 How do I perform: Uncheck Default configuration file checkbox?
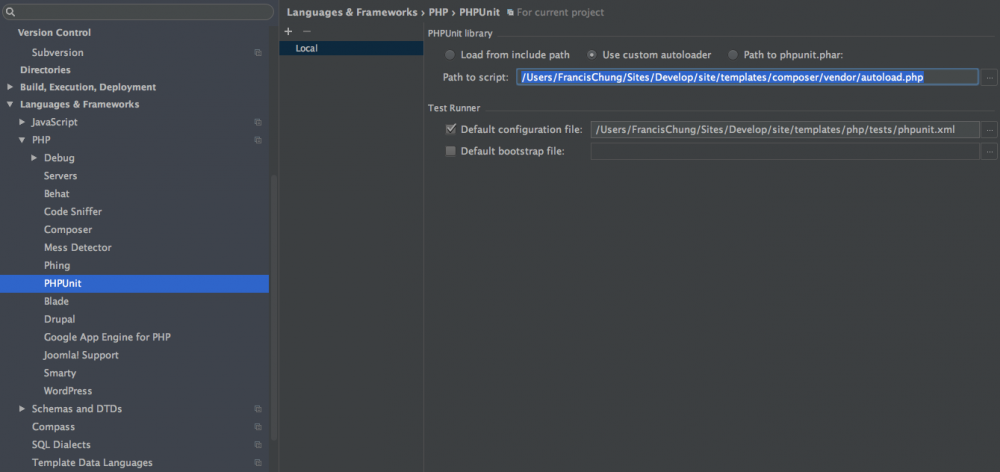(x=451, y=129)
